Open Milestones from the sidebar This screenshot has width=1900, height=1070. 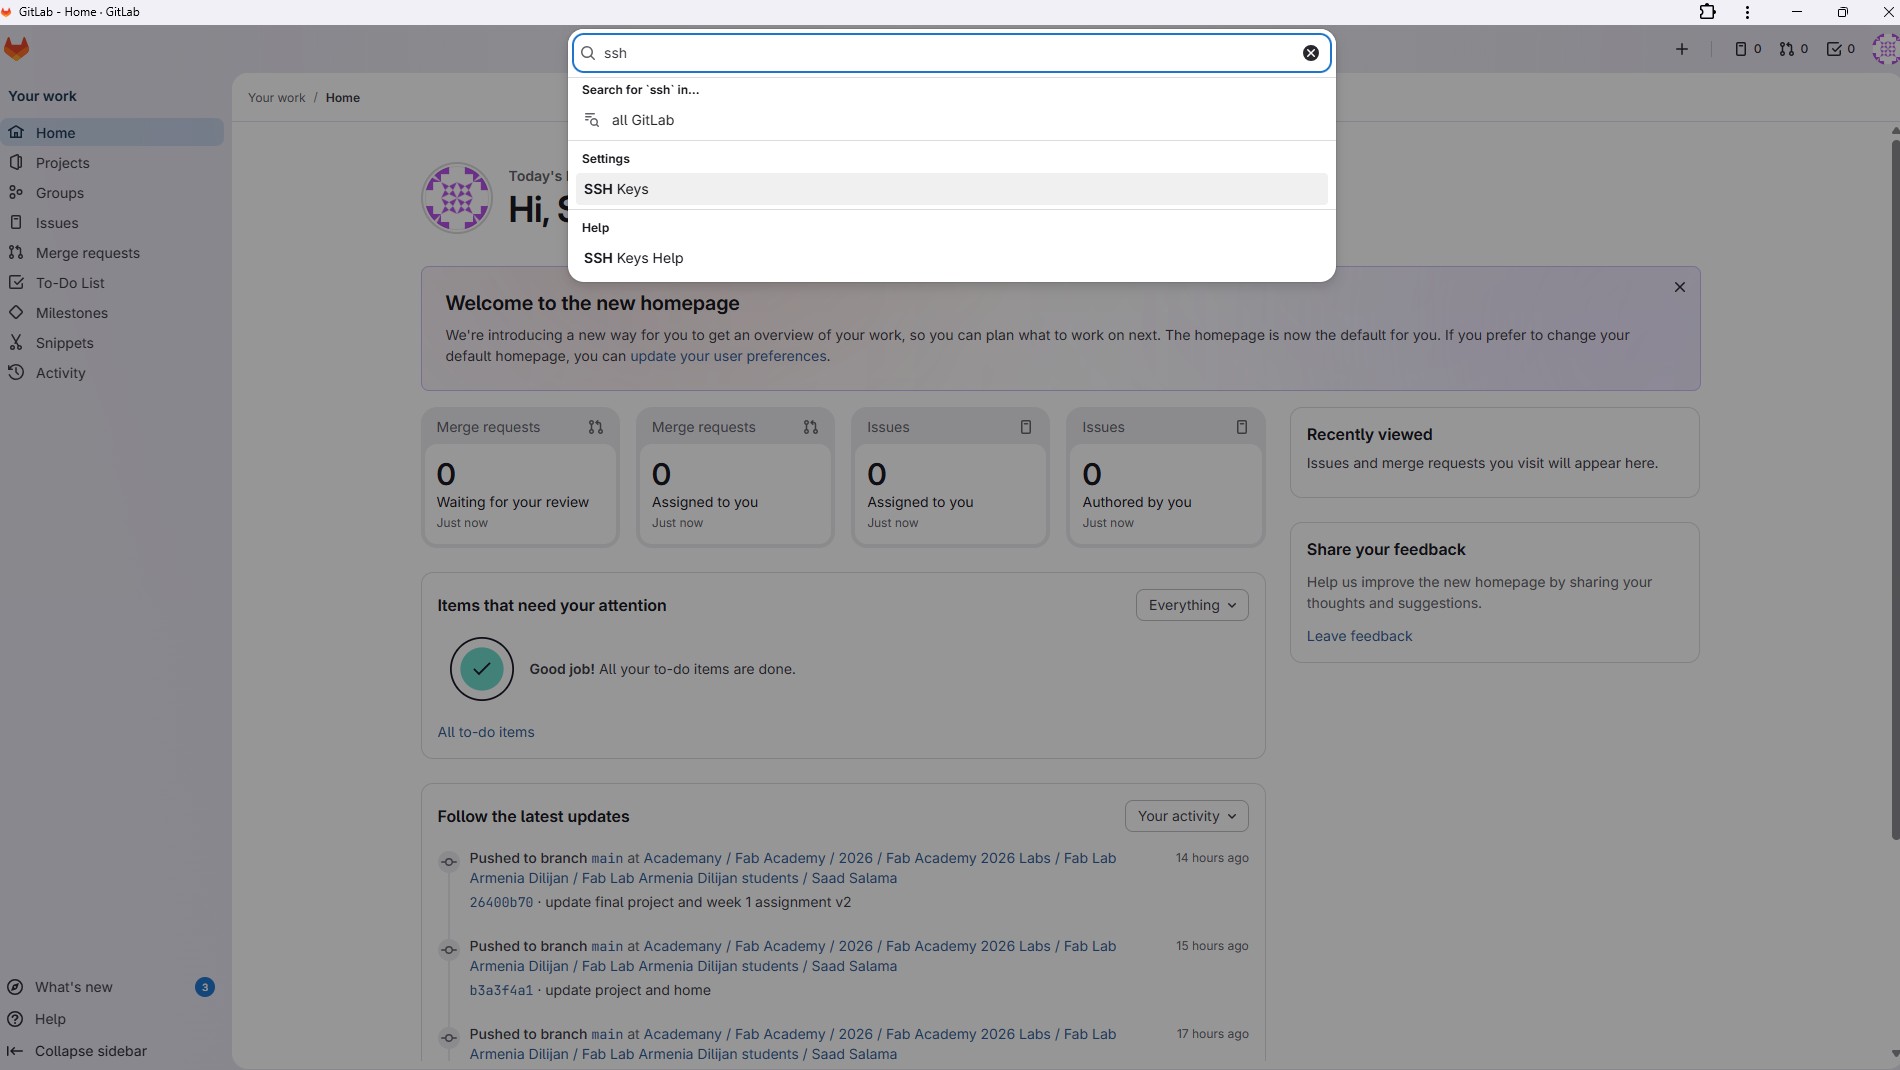[x=71, y=313]
